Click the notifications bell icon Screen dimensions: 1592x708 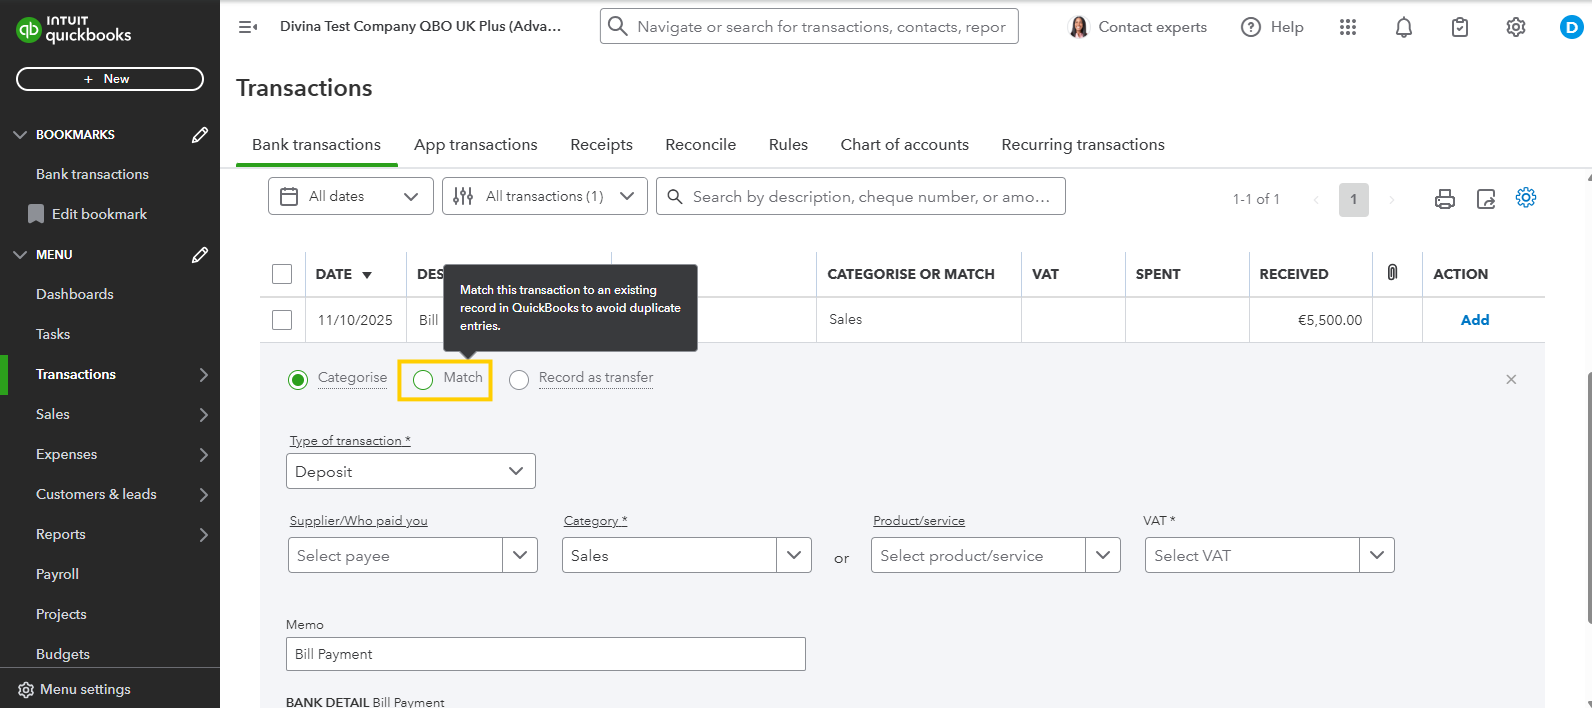click(x=1404, y=28)
